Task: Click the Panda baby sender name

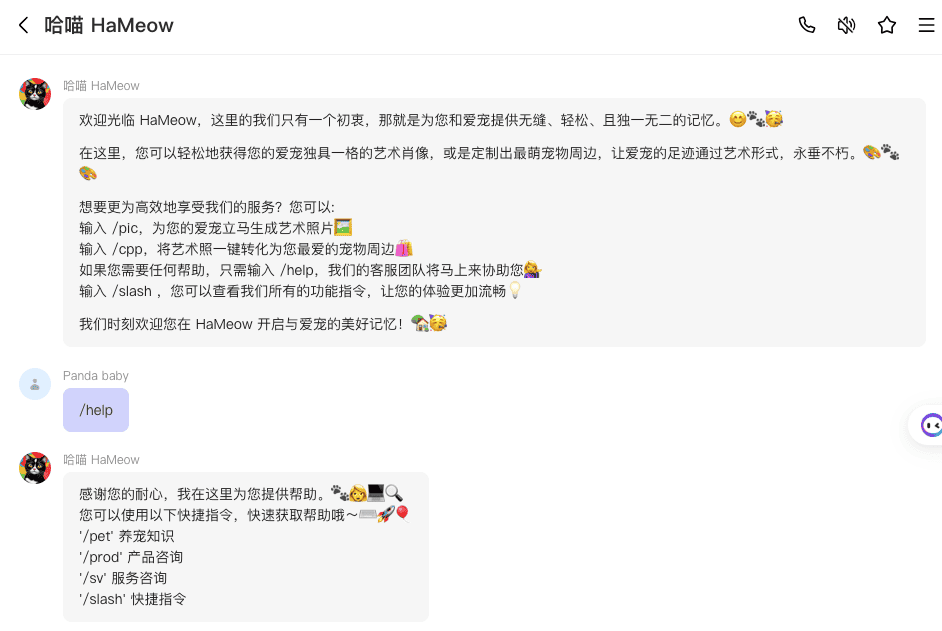Action: coord(96,376)
